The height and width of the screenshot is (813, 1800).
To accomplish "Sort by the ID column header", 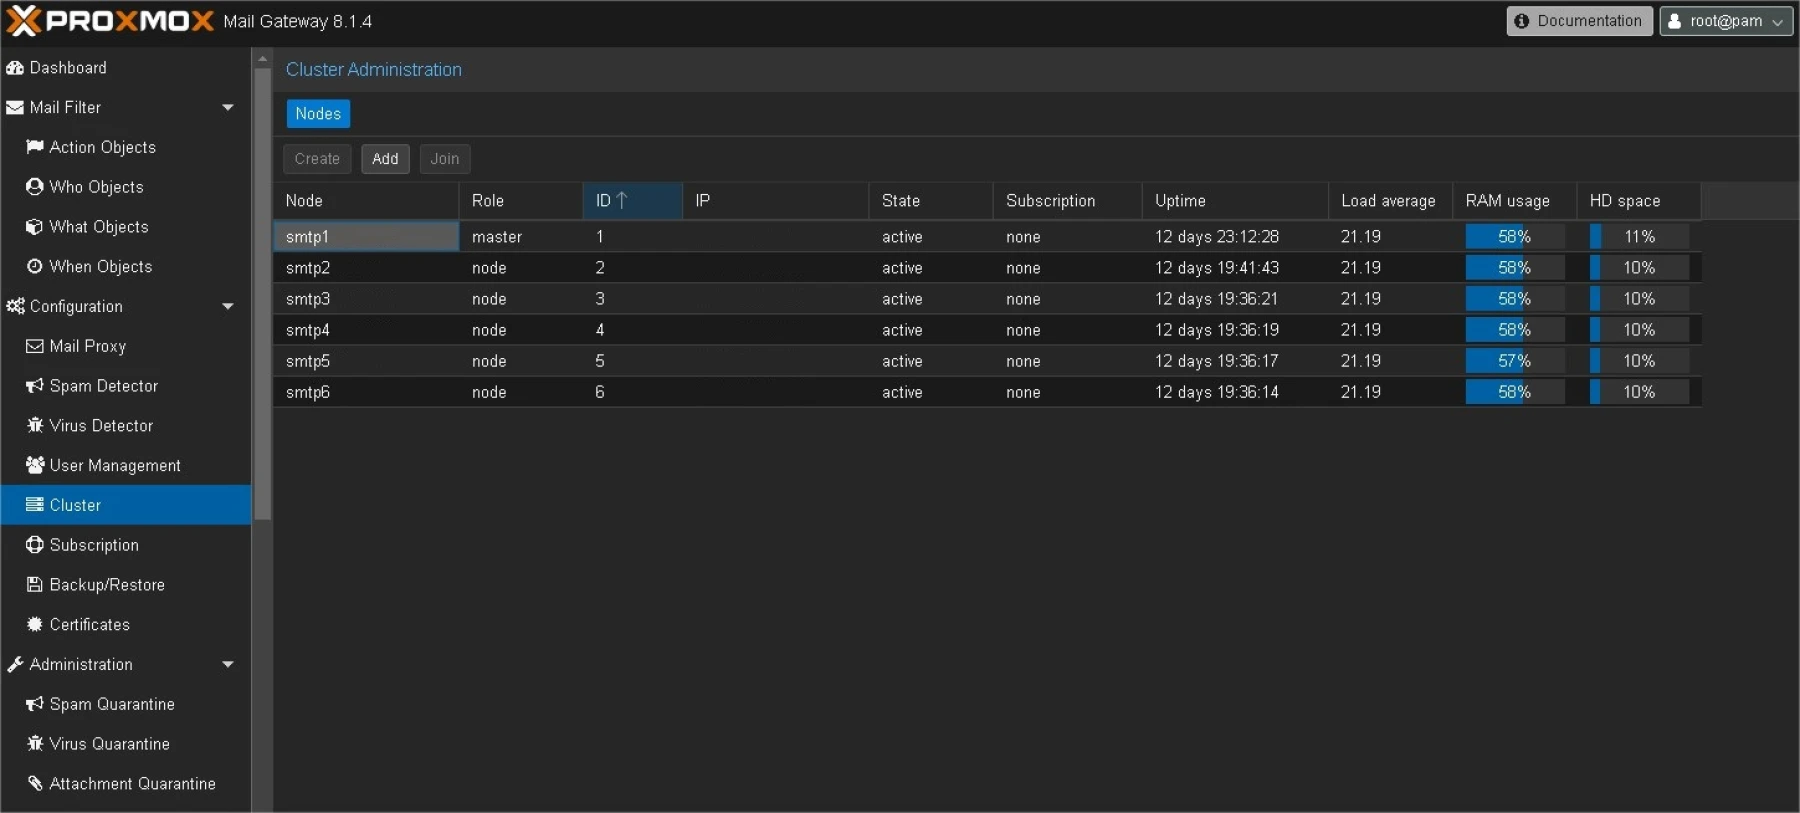I will coord(631,201).
